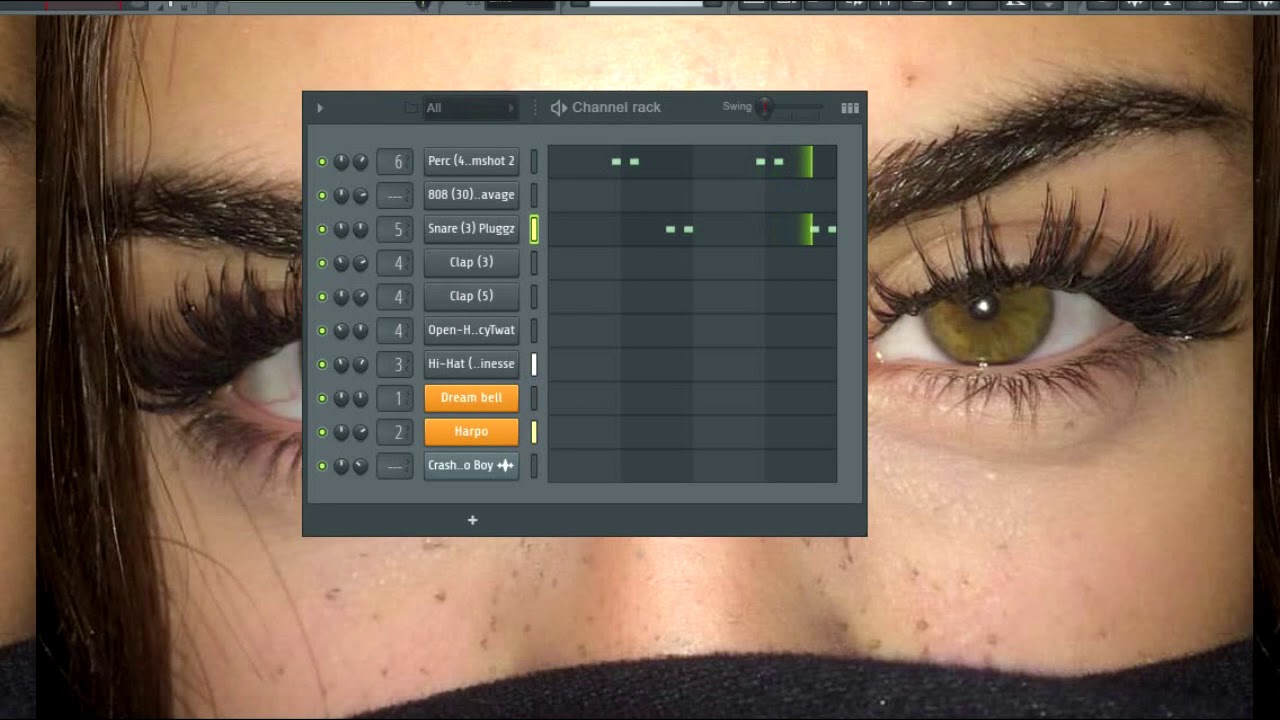This screenshot has width=1280, height=720.
Task: Open the graph editor bars icon
Action: tap(850, 108)
